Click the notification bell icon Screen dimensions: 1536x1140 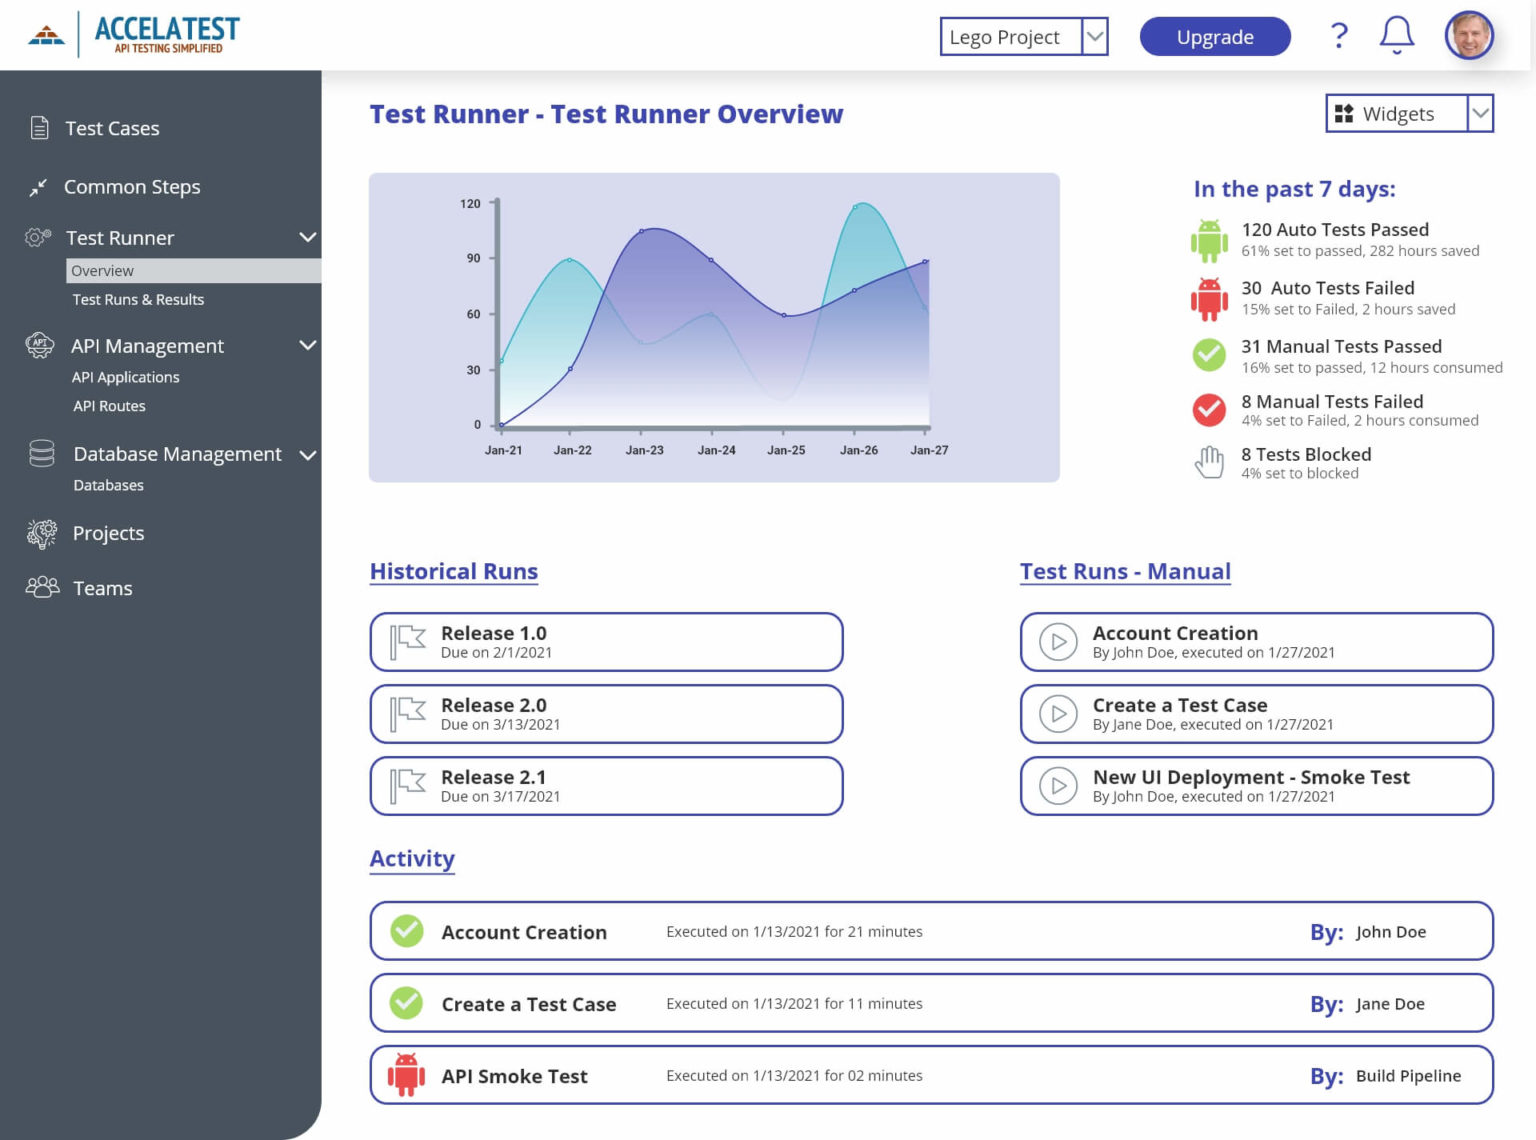[1396, 36]
